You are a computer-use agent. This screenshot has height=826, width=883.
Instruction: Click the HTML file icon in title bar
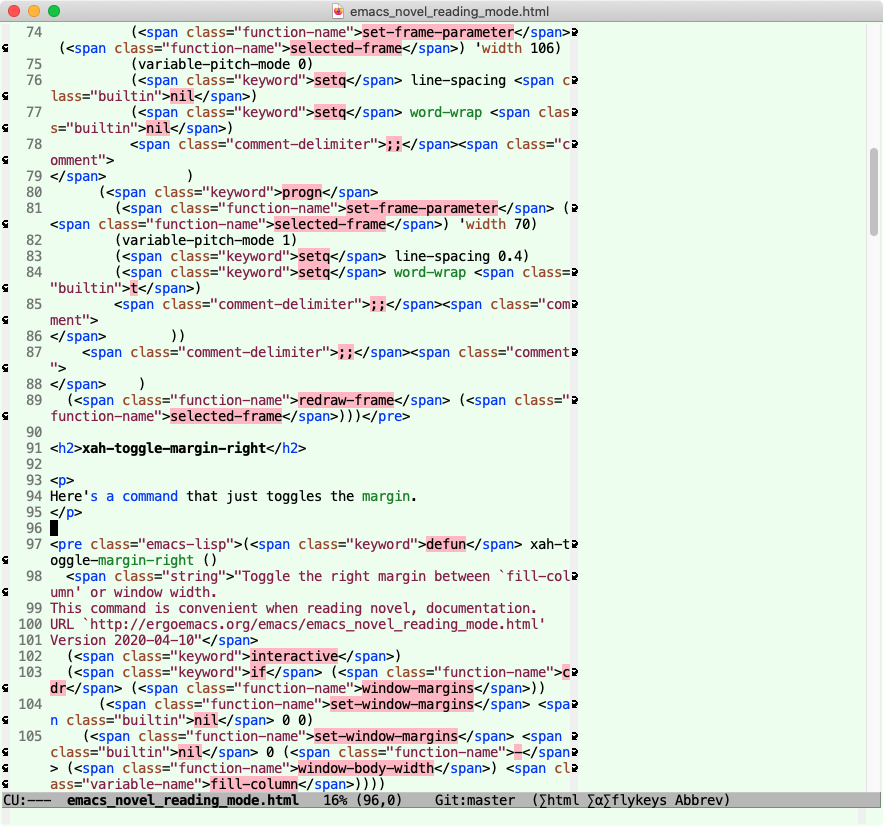coord(338,11)
